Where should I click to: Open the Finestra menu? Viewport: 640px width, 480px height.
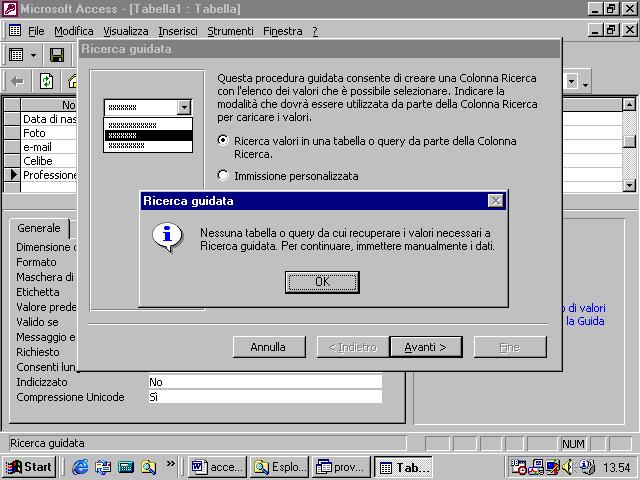282,31
